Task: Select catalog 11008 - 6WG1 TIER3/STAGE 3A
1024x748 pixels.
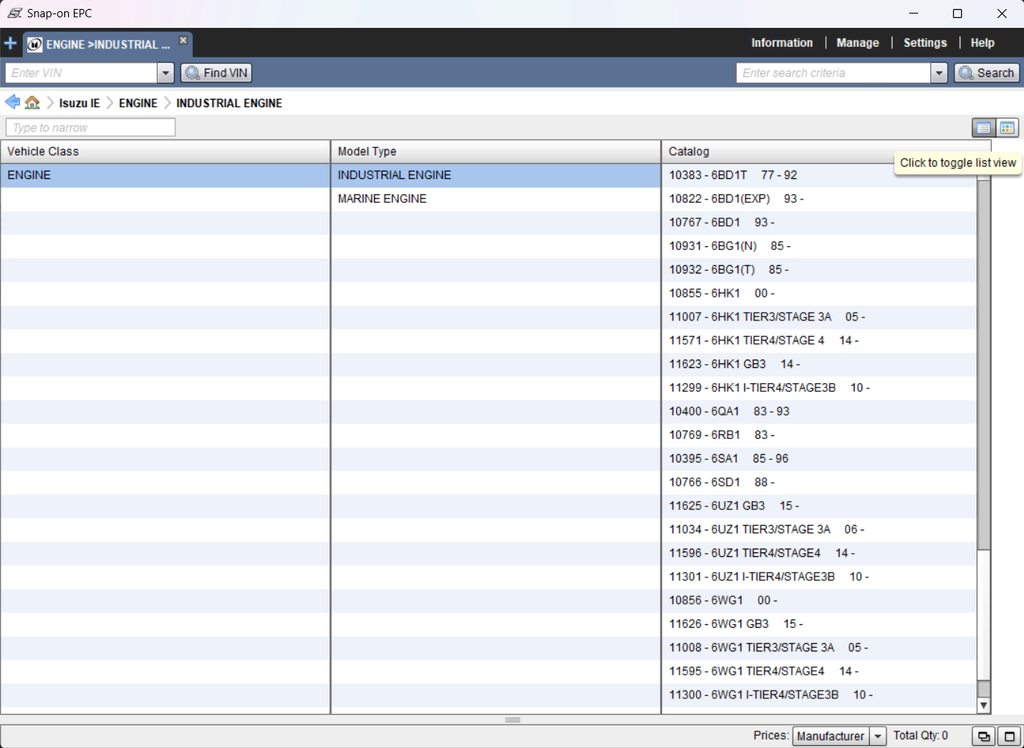Action: (x=819, y=647)
